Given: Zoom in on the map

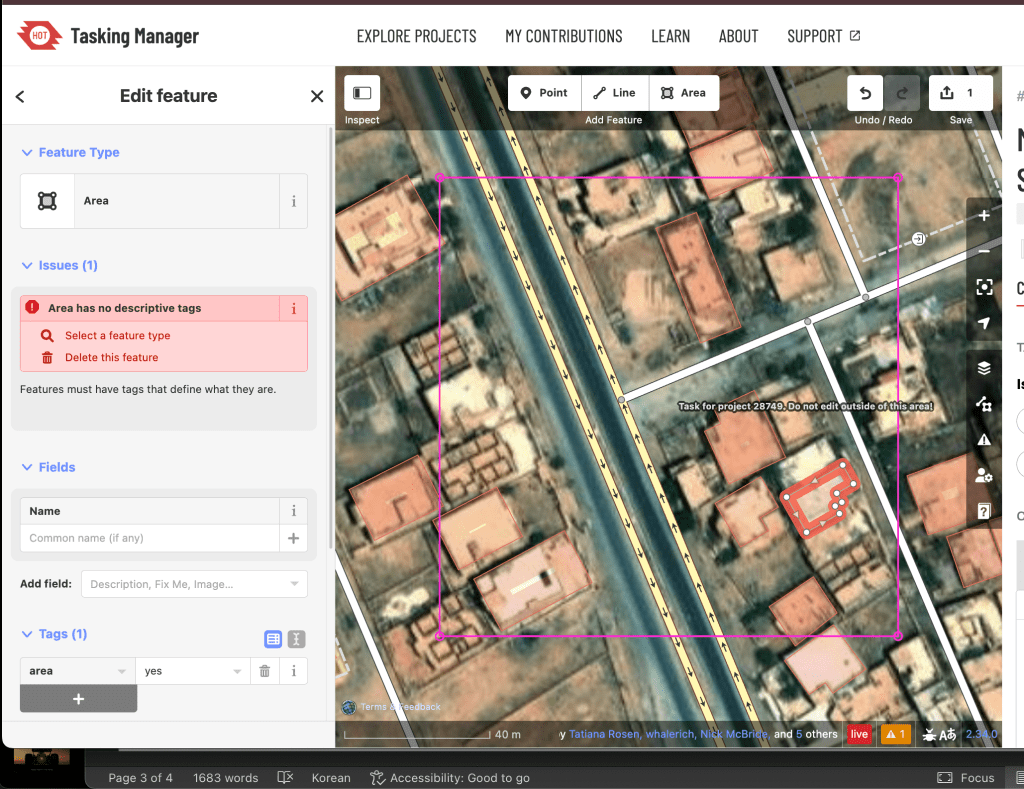Looking at the screenshot, I should [984, 216].
